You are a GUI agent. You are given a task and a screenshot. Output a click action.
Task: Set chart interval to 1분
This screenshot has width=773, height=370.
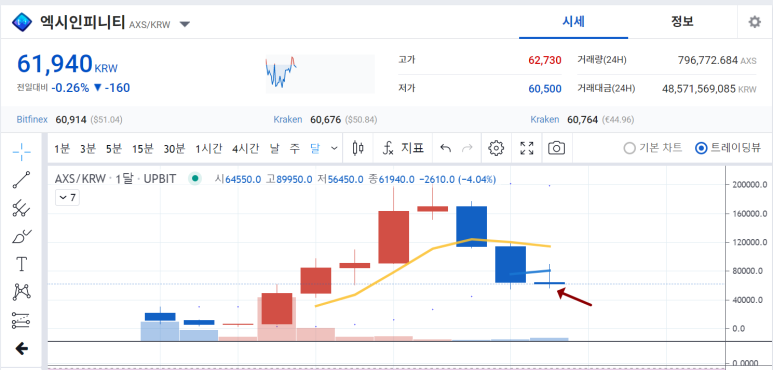point(62,148)
